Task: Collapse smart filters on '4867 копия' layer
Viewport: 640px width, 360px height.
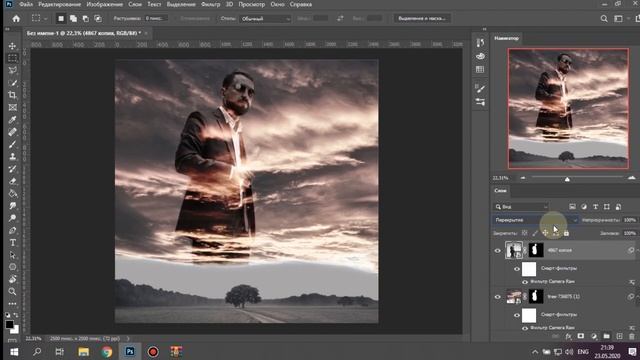Action: click(x=637, y=250)
